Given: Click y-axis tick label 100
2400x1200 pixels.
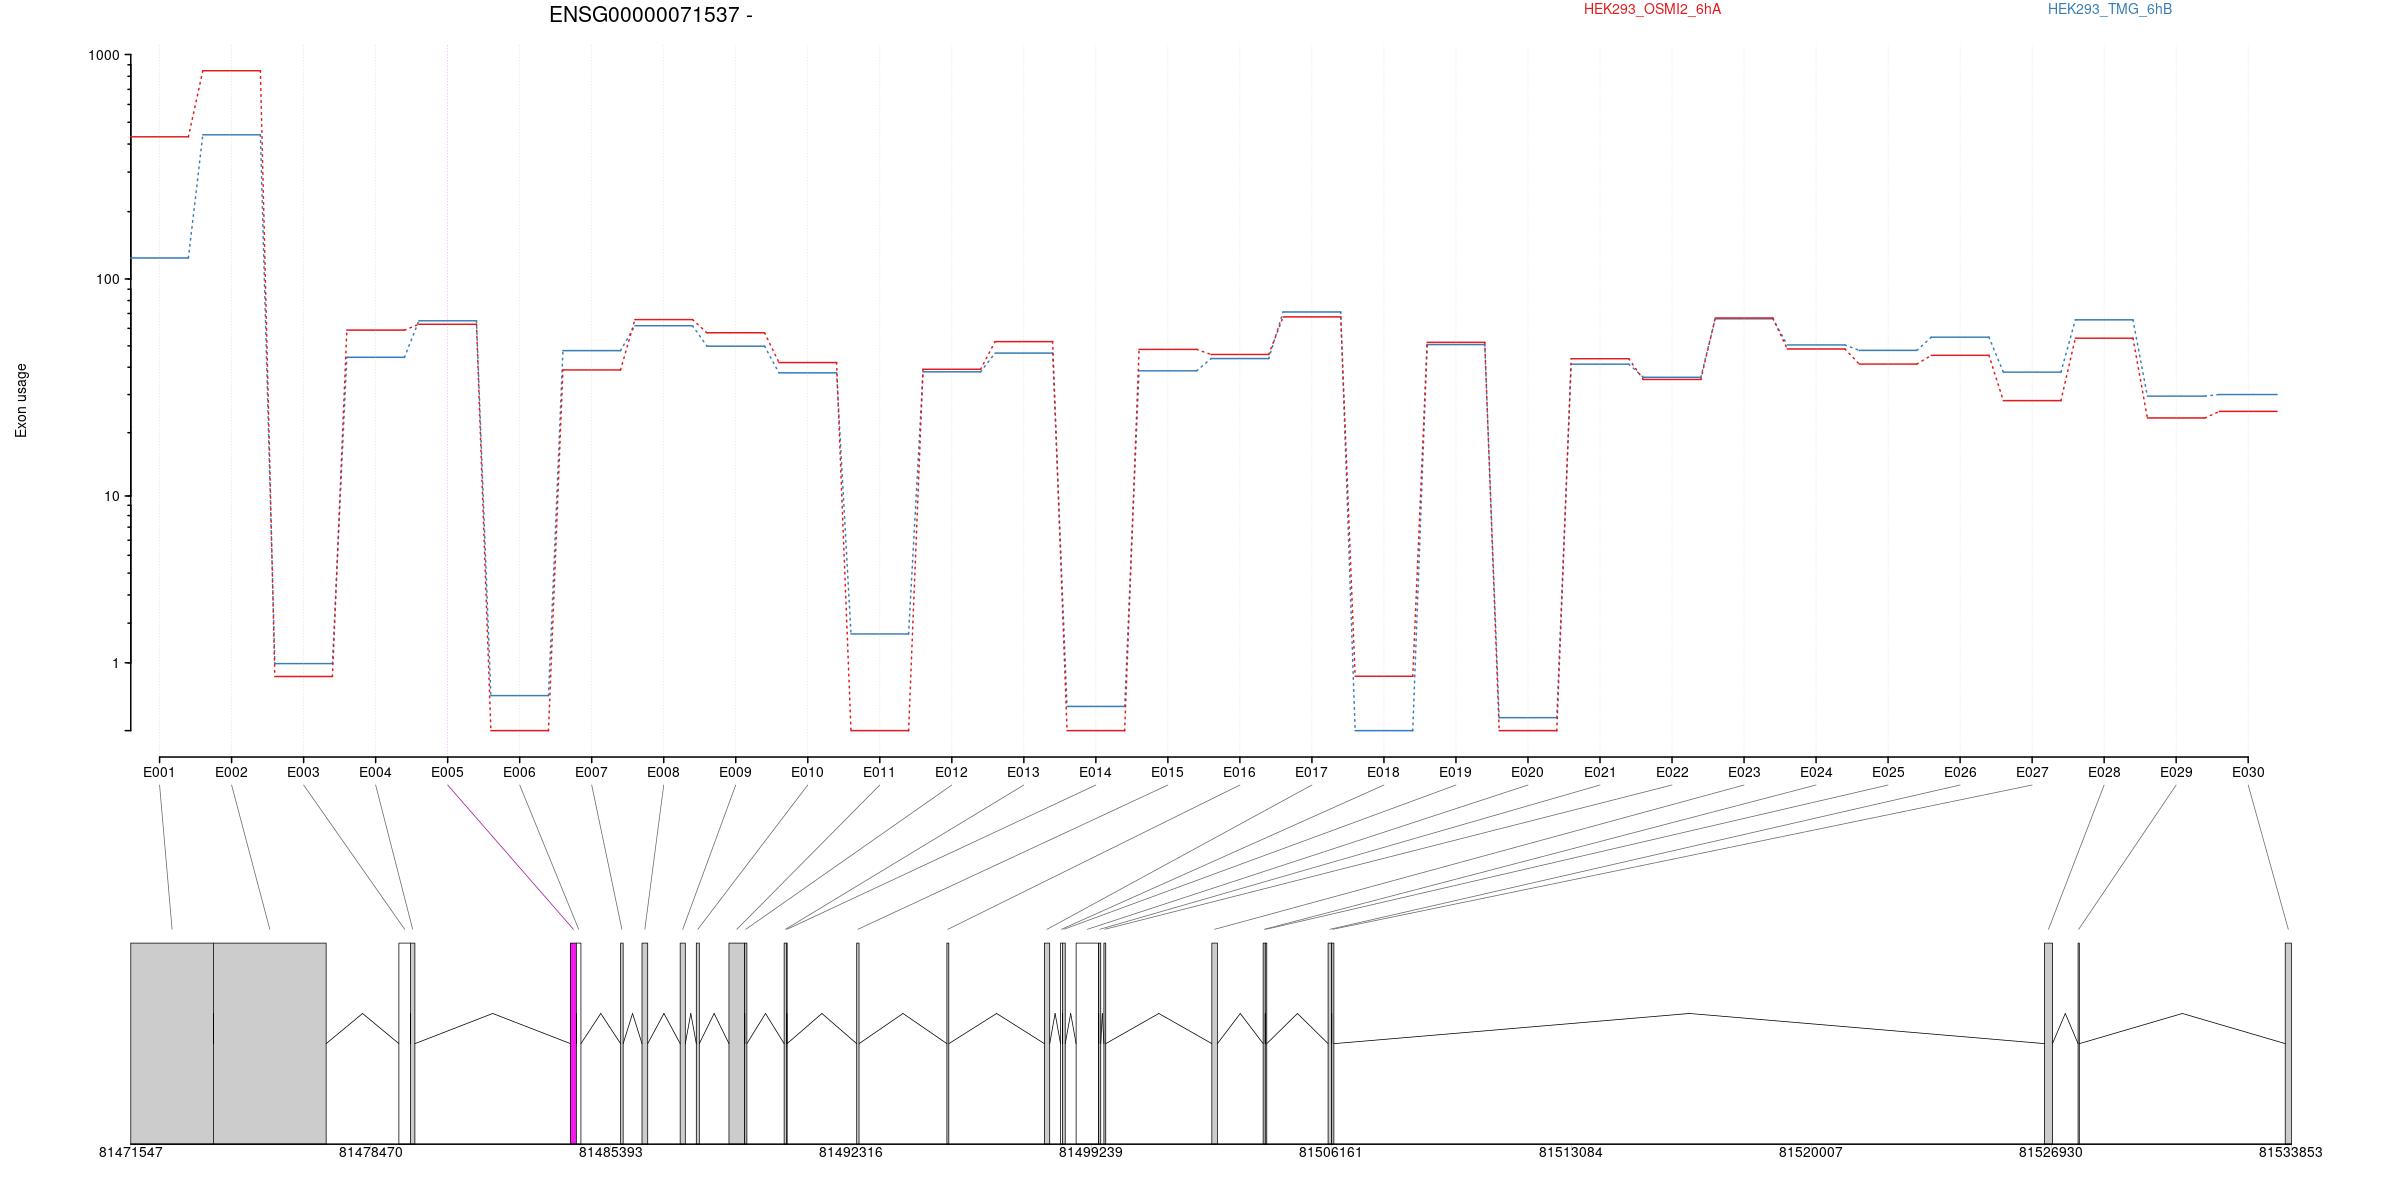Looking at the screenshot, I should 107,279.
